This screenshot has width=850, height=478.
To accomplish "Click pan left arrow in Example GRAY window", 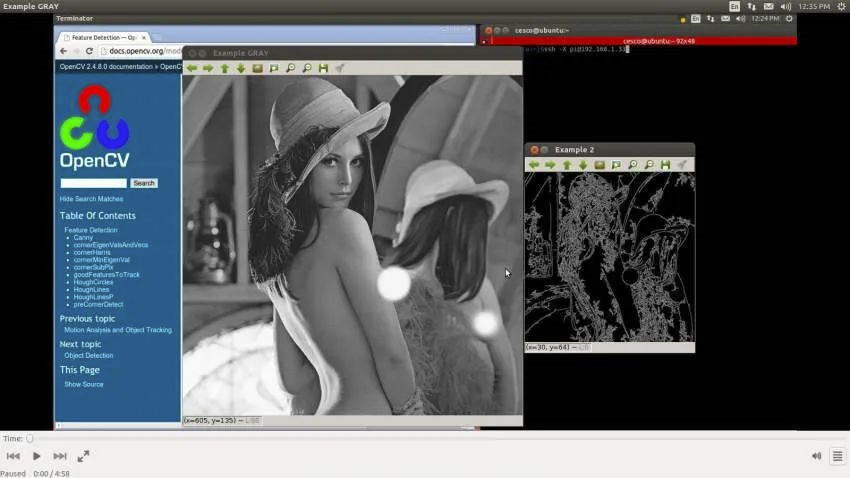I will pos(192,68).
